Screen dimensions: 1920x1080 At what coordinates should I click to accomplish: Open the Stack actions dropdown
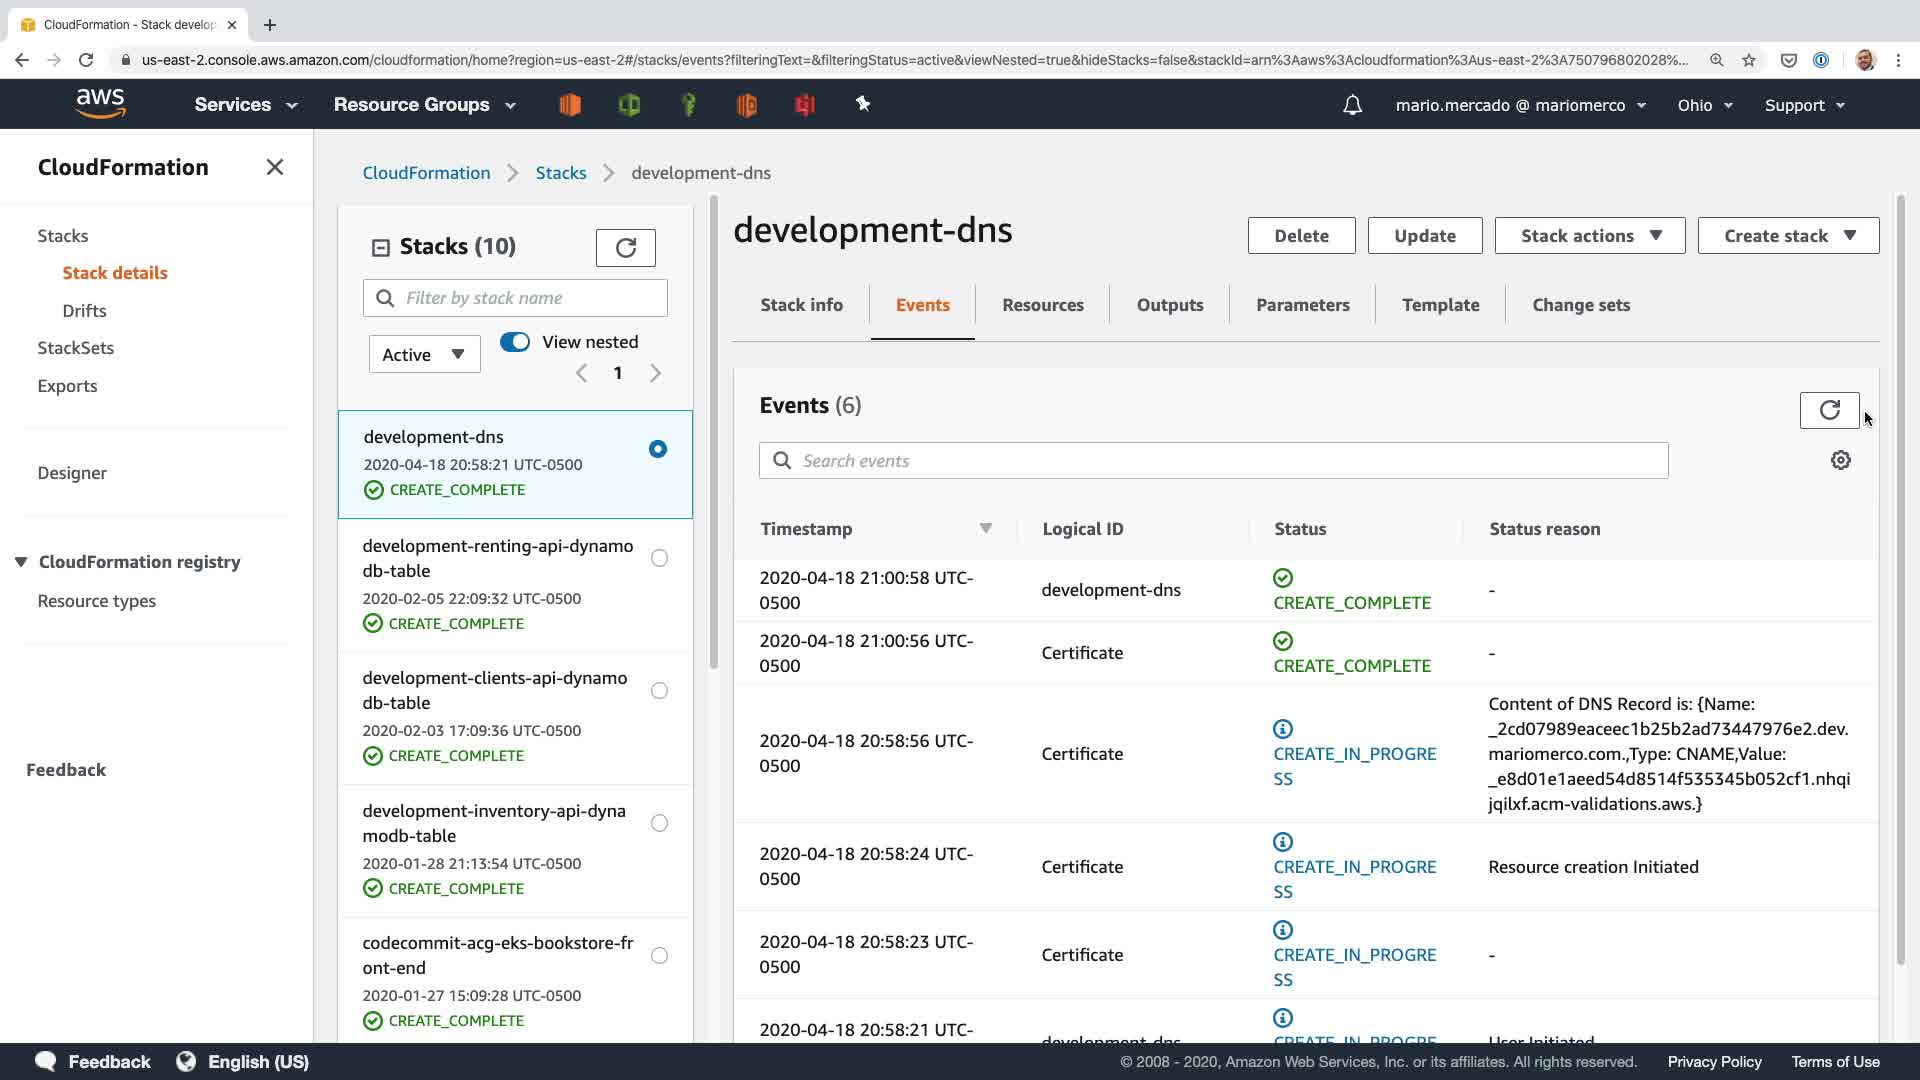(1589, 236)
